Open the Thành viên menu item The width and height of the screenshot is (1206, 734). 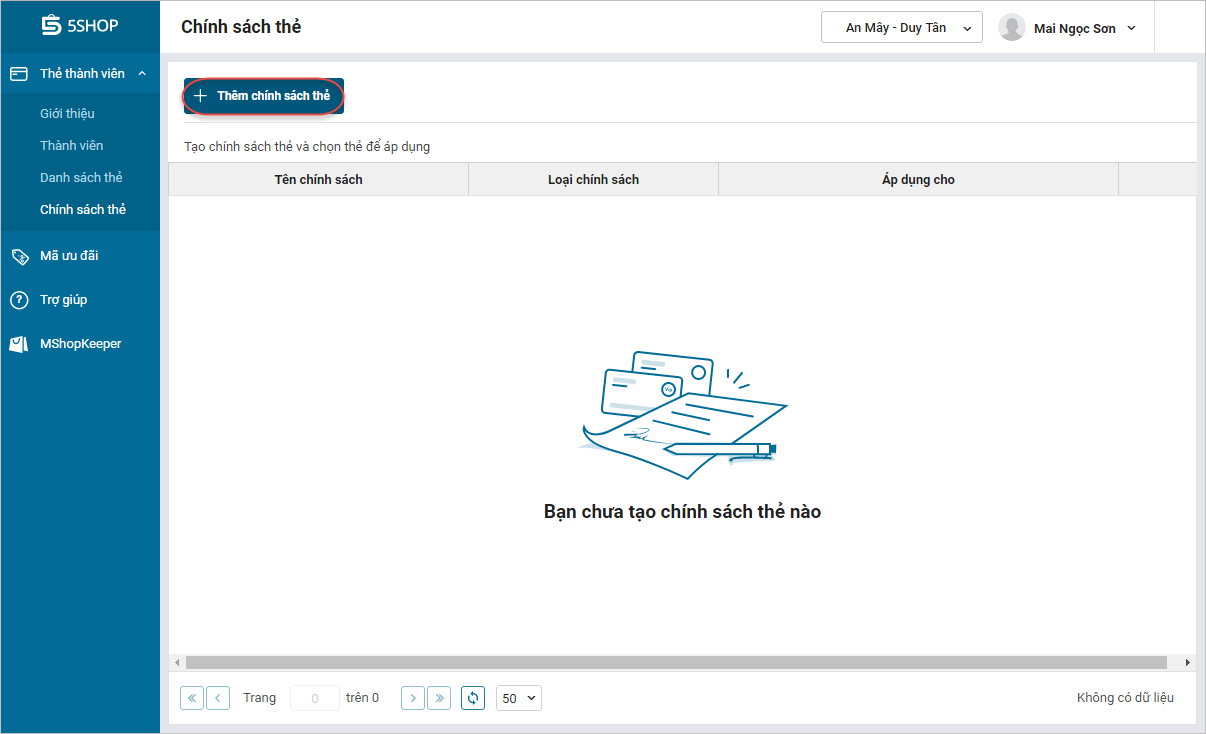pos(71,146)
